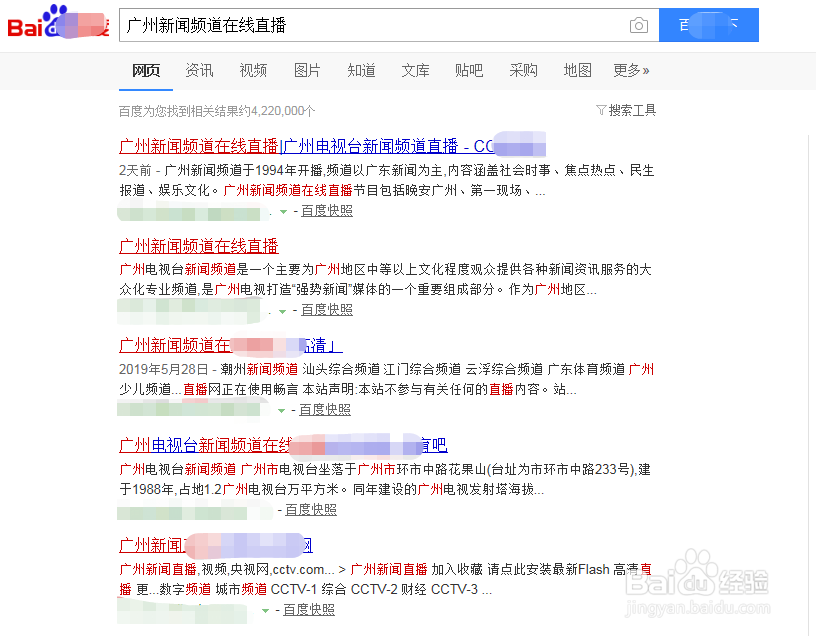
Task: Open result 广州新闻频道在线直播|广州电视台新闻频道直播
Action: 332,146
